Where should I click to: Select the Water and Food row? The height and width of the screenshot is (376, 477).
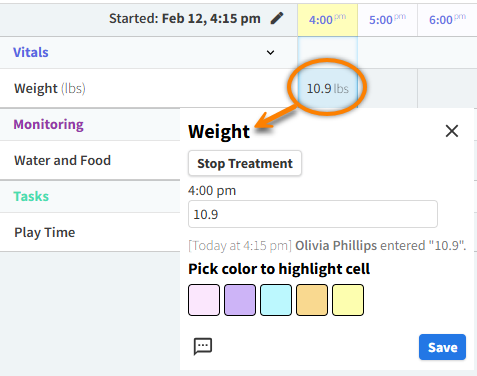pyautogui.click(x=90, y=160)
